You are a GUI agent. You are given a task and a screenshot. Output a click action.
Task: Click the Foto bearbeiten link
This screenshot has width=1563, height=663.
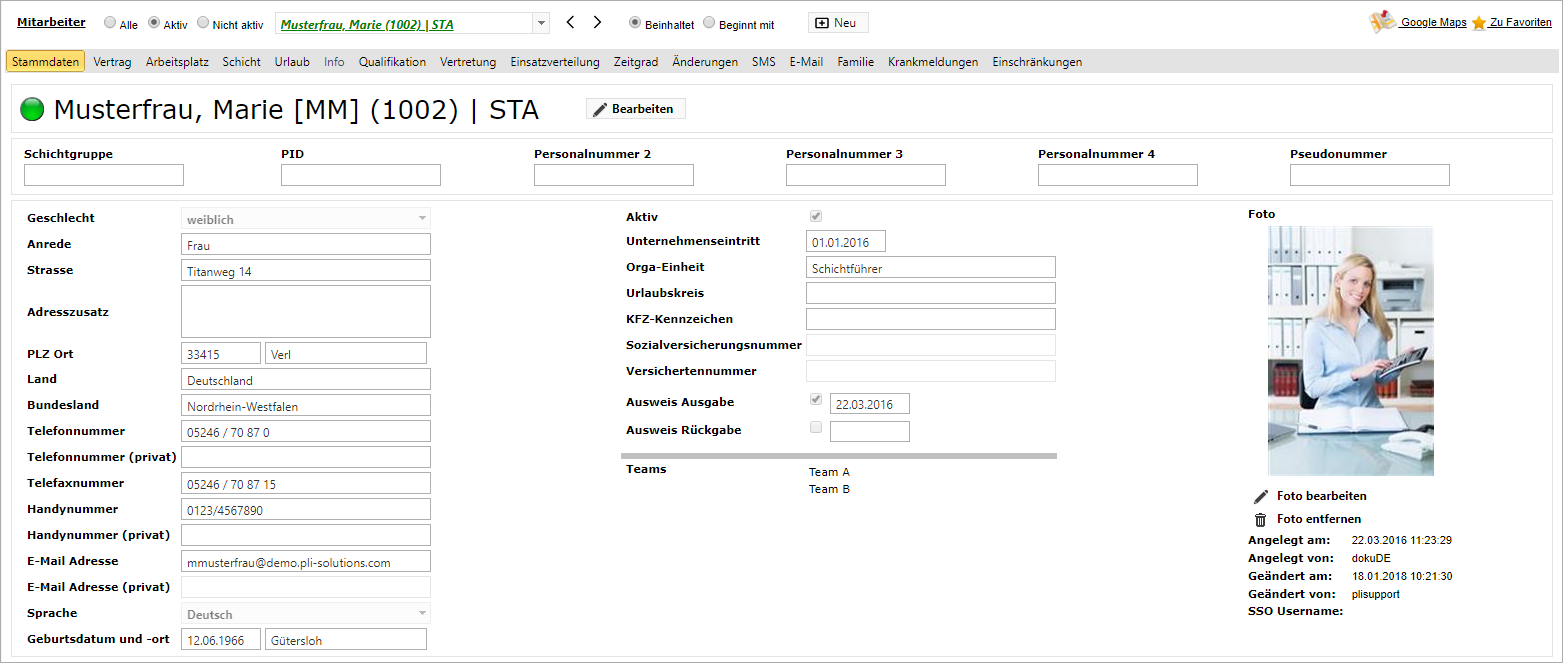point(1322,496)
